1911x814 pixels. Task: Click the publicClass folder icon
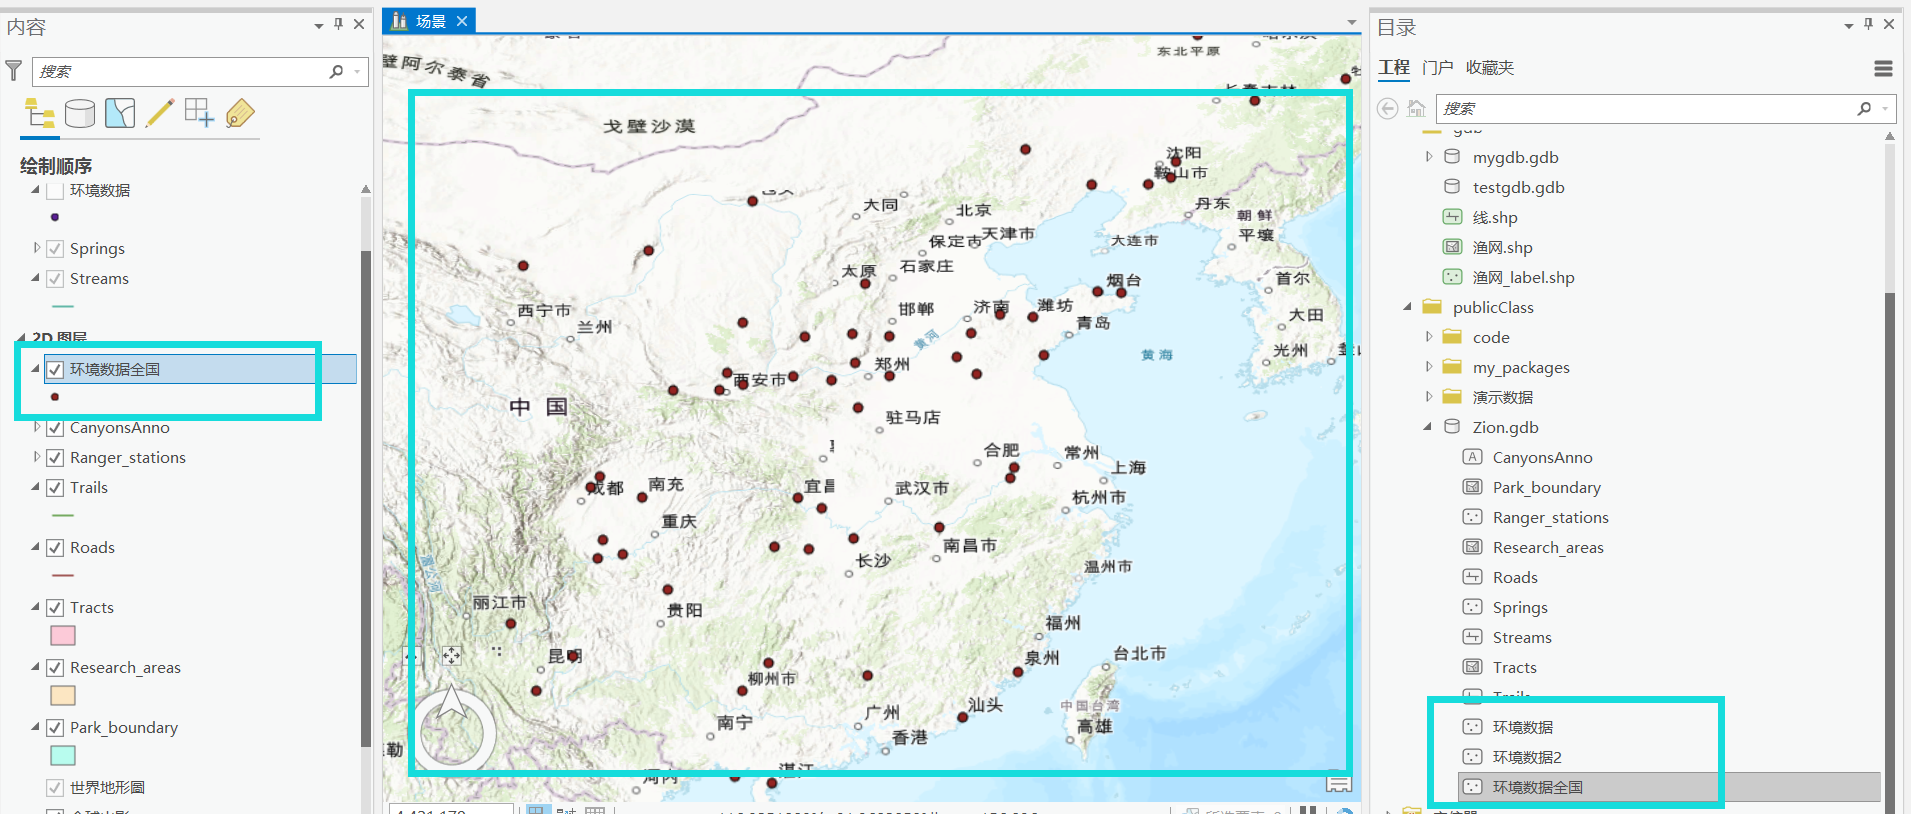coord(1432,307)
